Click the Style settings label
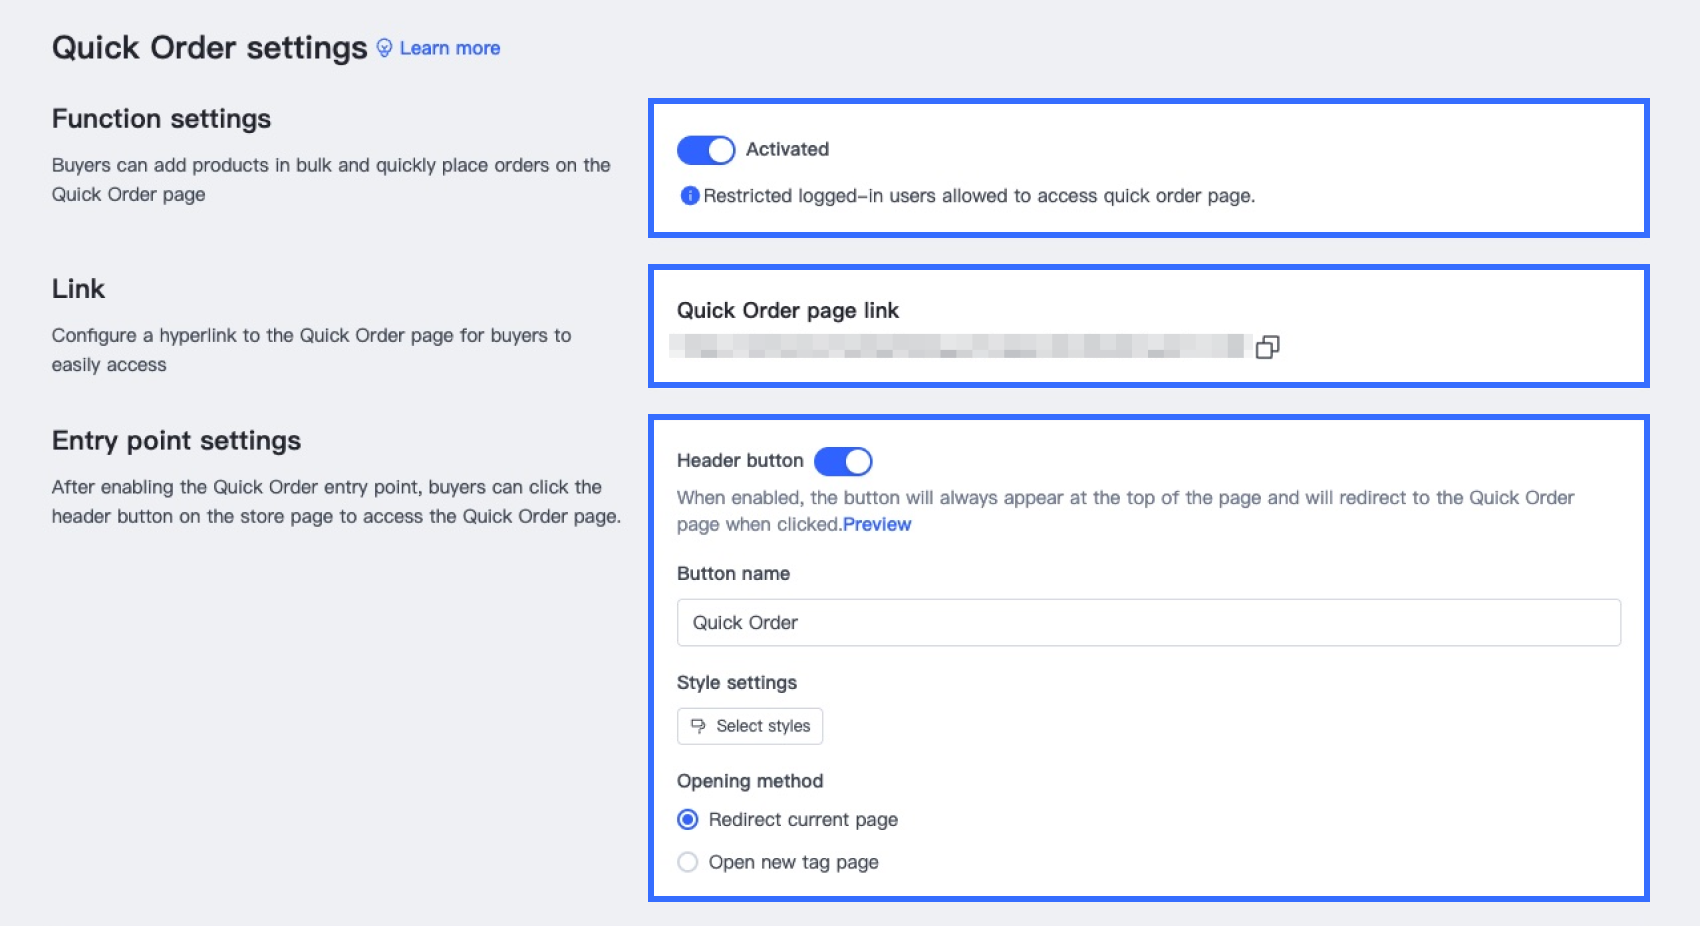The image size is (1700, 926). pyautogui.click(x=737, y=683)
